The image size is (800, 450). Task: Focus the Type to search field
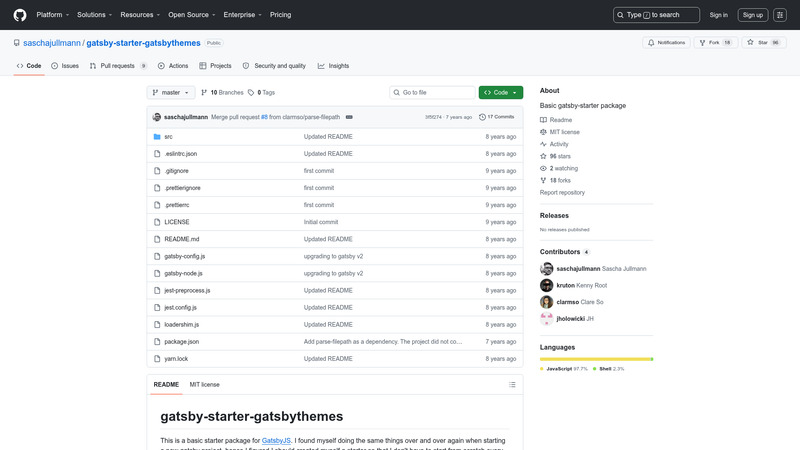656,15
